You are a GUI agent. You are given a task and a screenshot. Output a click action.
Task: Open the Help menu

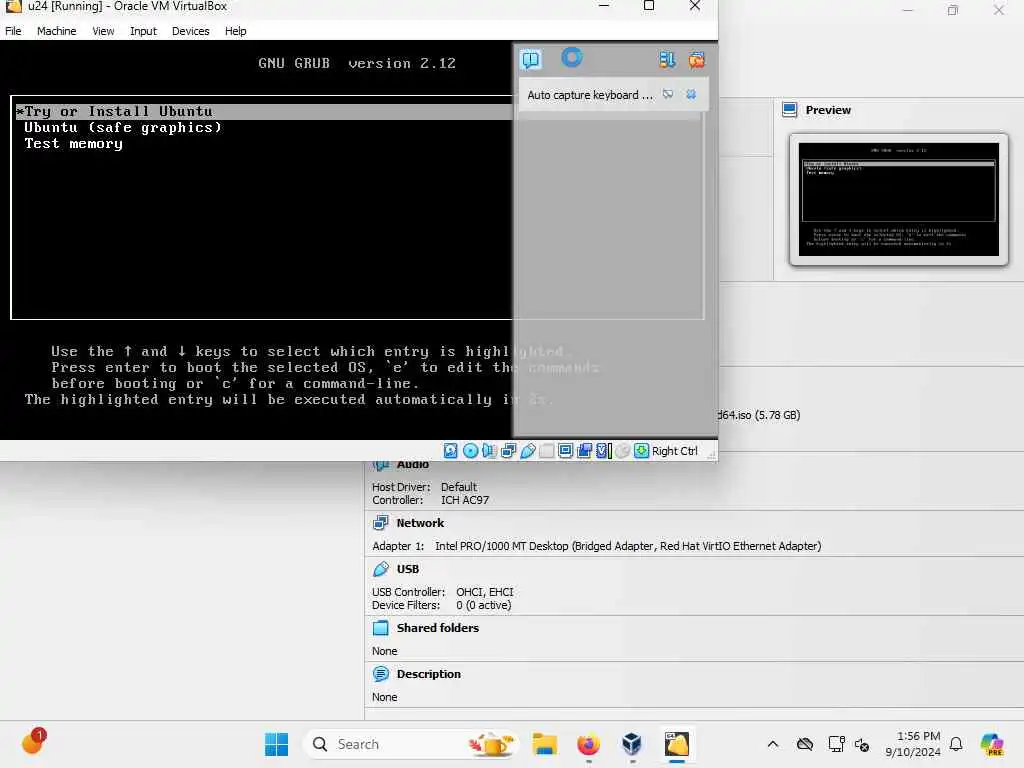(236, 31)
